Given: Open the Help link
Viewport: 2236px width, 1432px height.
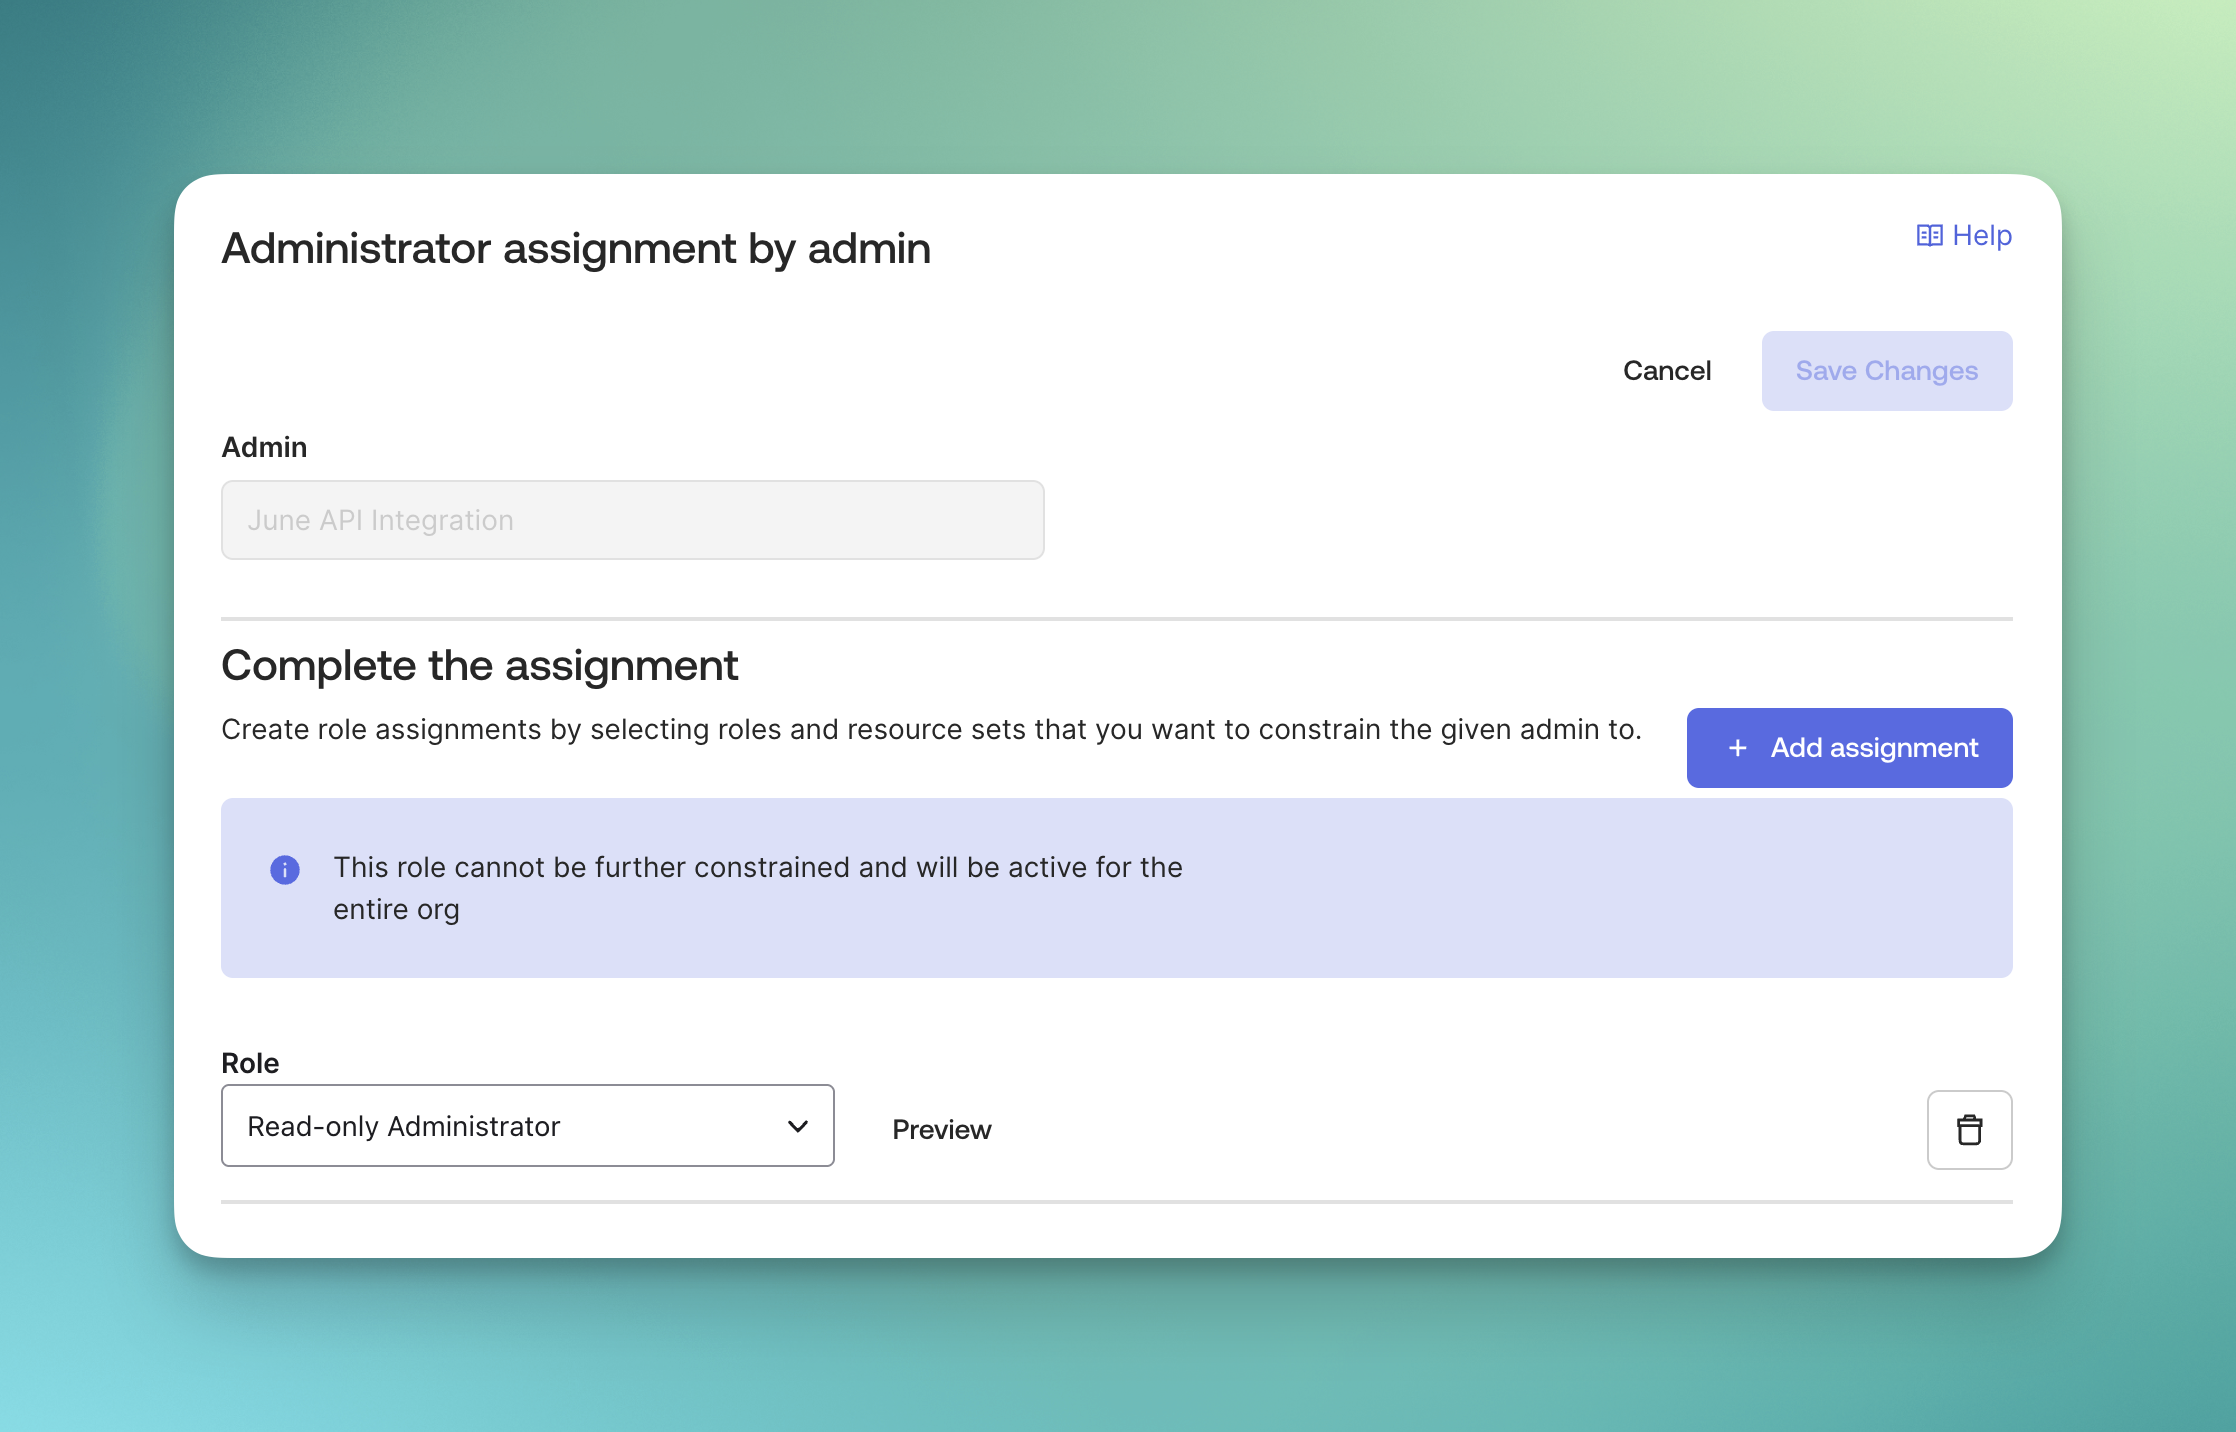Looking at the screenshot, I should click(x=1981, y=236).
